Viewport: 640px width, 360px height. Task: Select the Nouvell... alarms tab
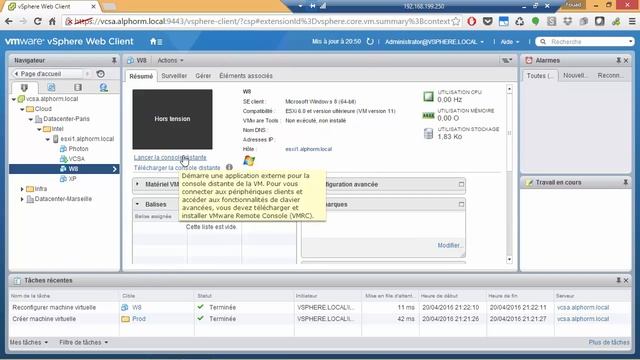[x=576, y=76]
